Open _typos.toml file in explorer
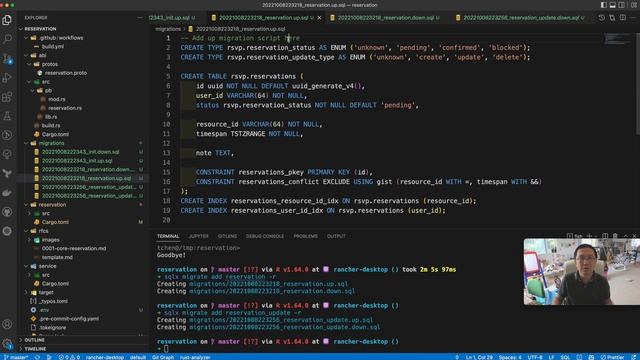 (x=53, y=301)
